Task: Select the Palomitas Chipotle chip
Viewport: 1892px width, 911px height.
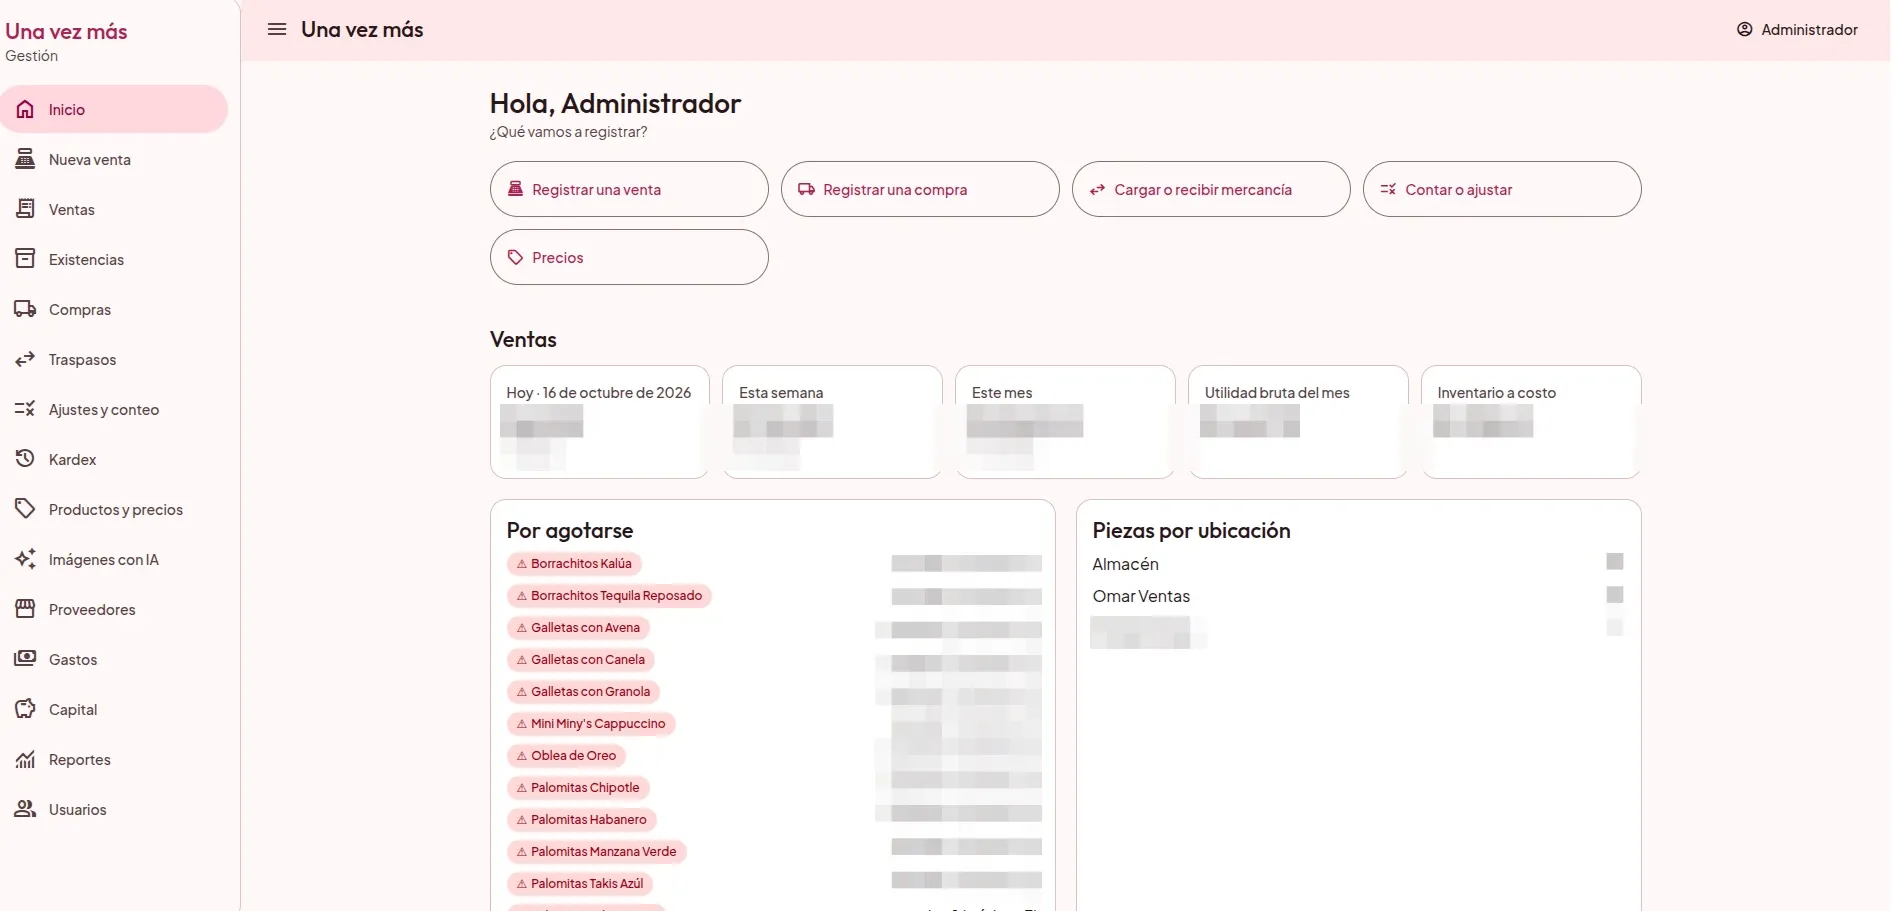Action: (x=578, y=788)
